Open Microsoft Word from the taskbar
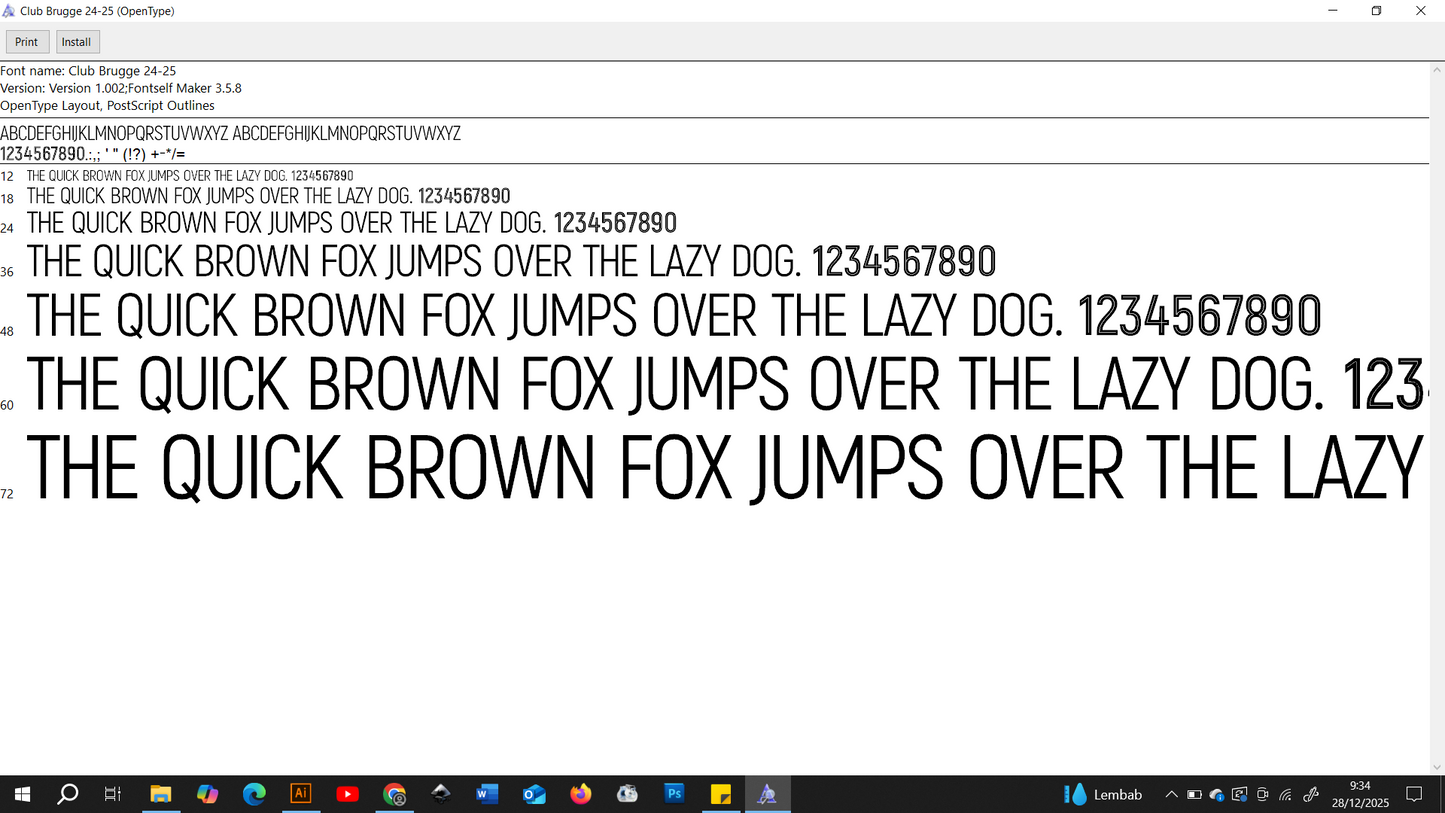This screenshot has height=813, width=1445. (487, 794)
